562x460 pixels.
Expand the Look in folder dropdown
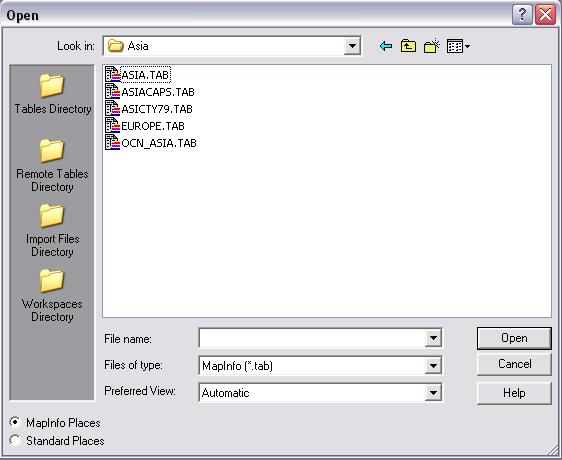click(x=352, y=46)
